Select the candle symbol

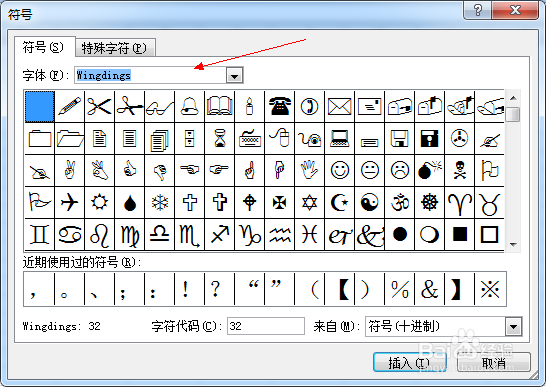[x=249, y=106]
